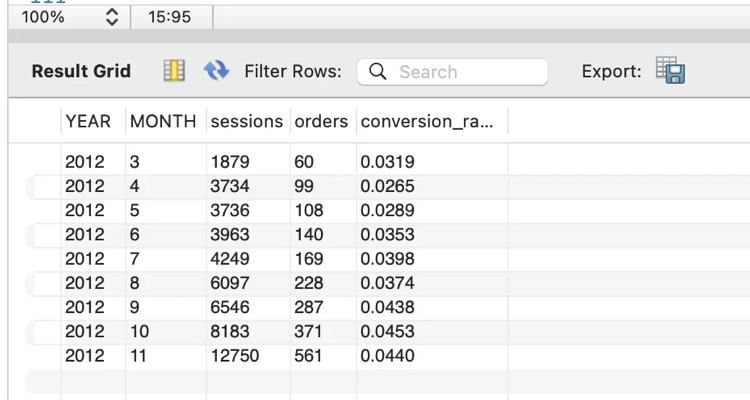Click the refresh results icon
The image size is (750, 400).
[216, 72]
